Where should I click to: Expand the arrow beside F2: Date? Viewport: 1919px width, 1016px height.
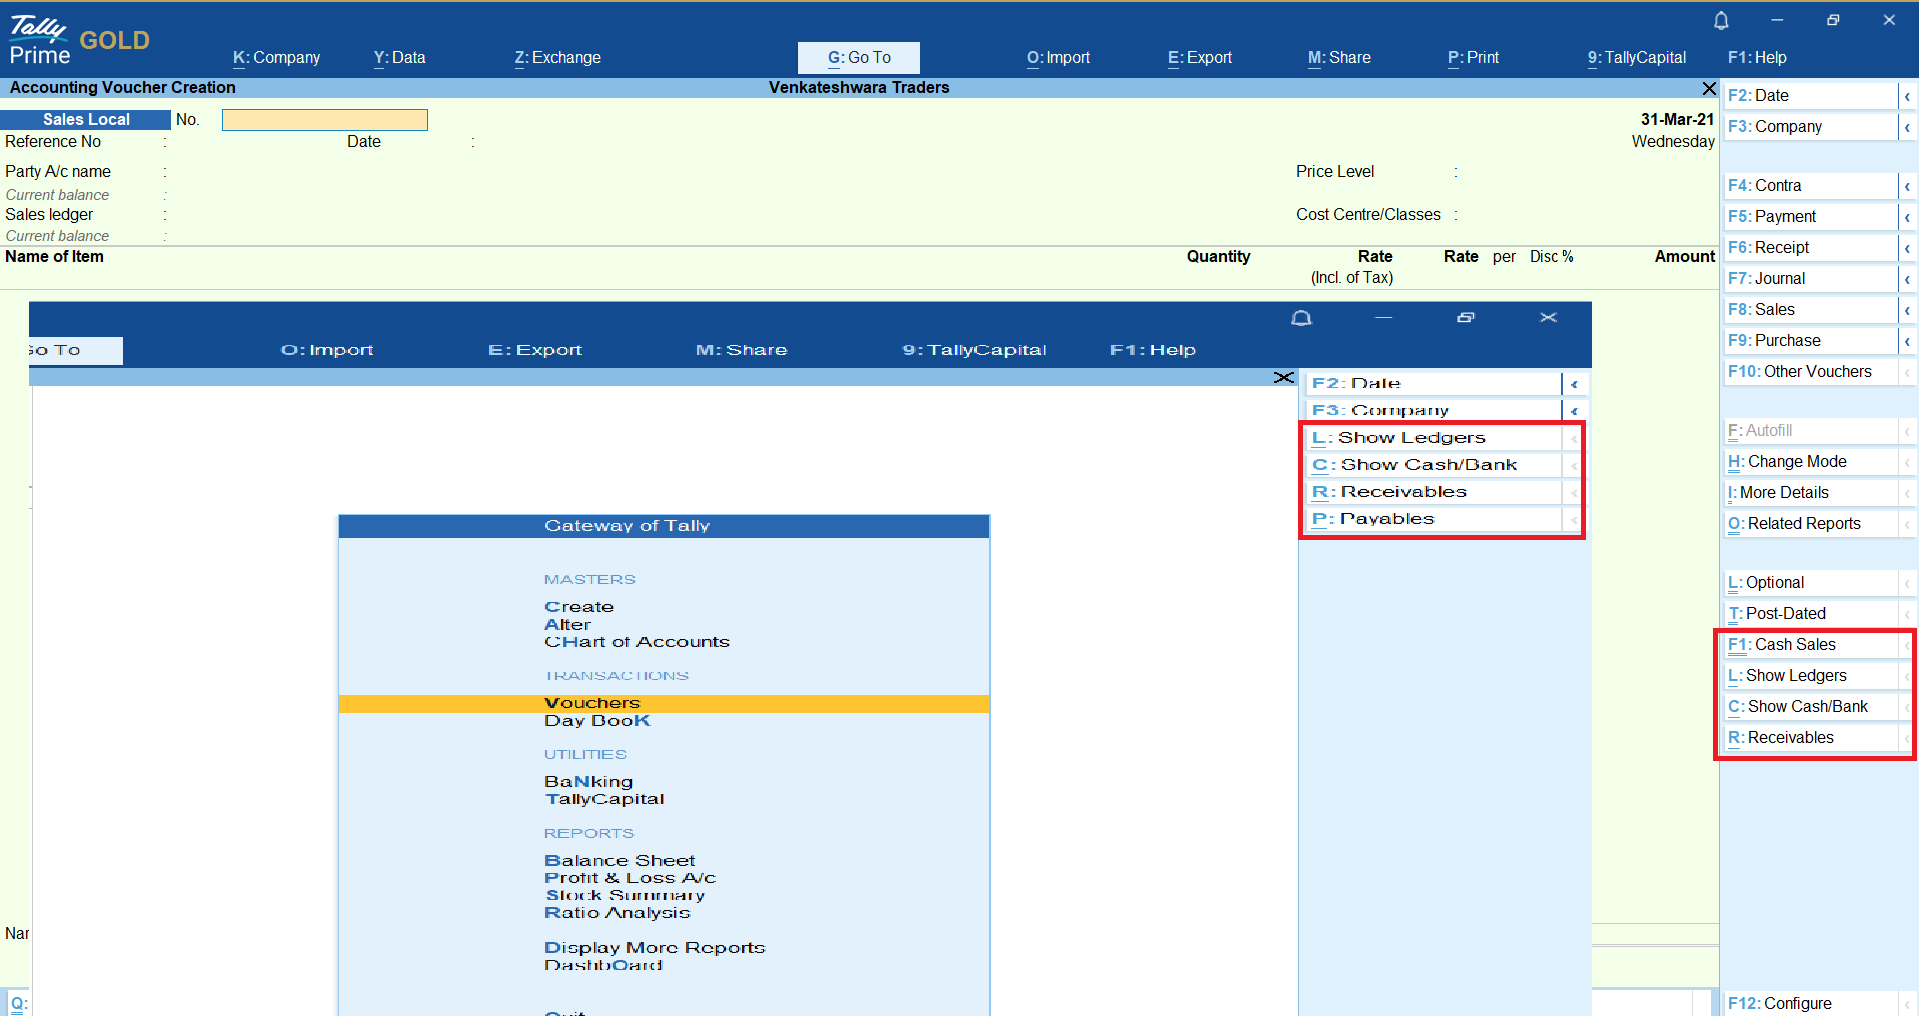1907,96
